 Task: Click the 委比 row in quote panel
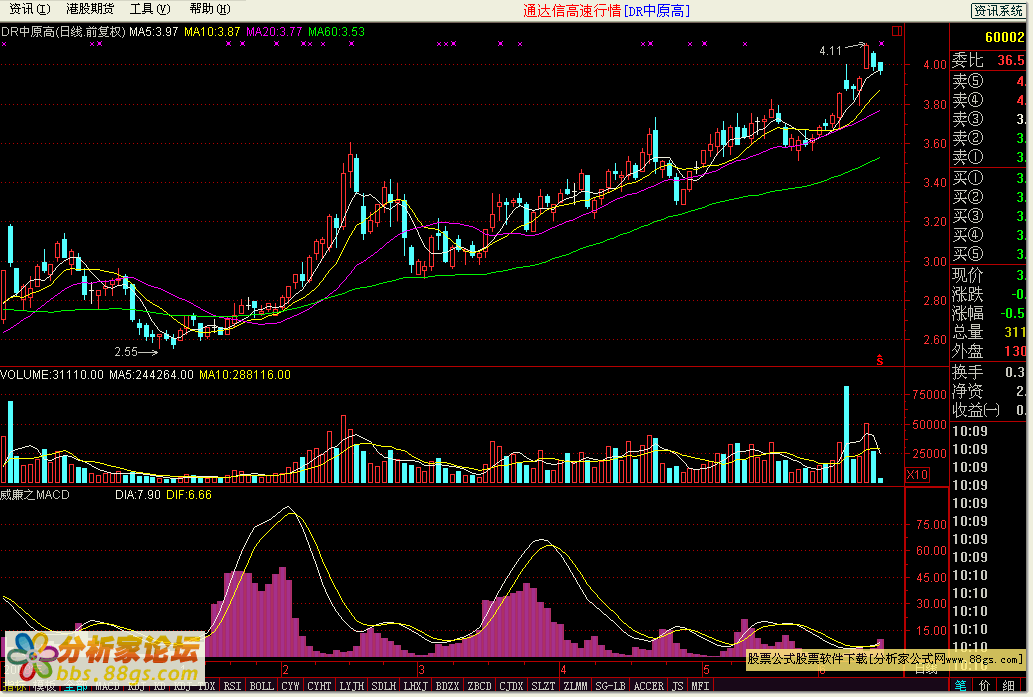[x=988, y=60]
